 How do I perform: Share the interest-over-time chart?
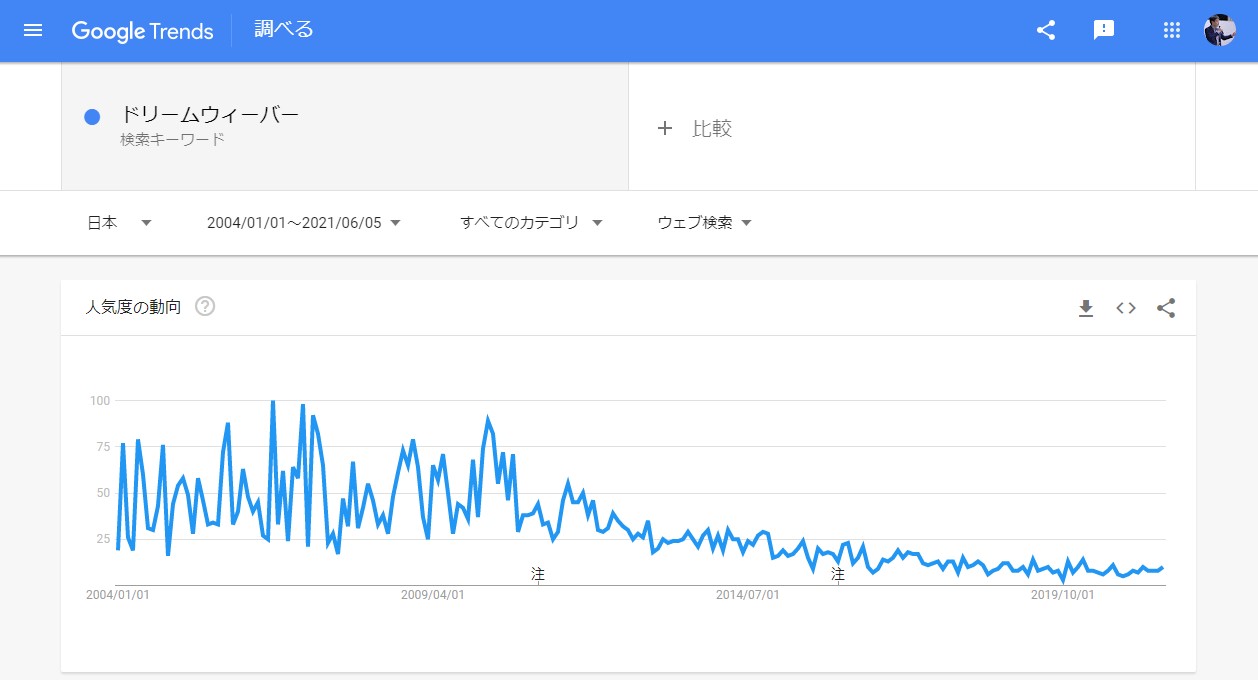1166,308
